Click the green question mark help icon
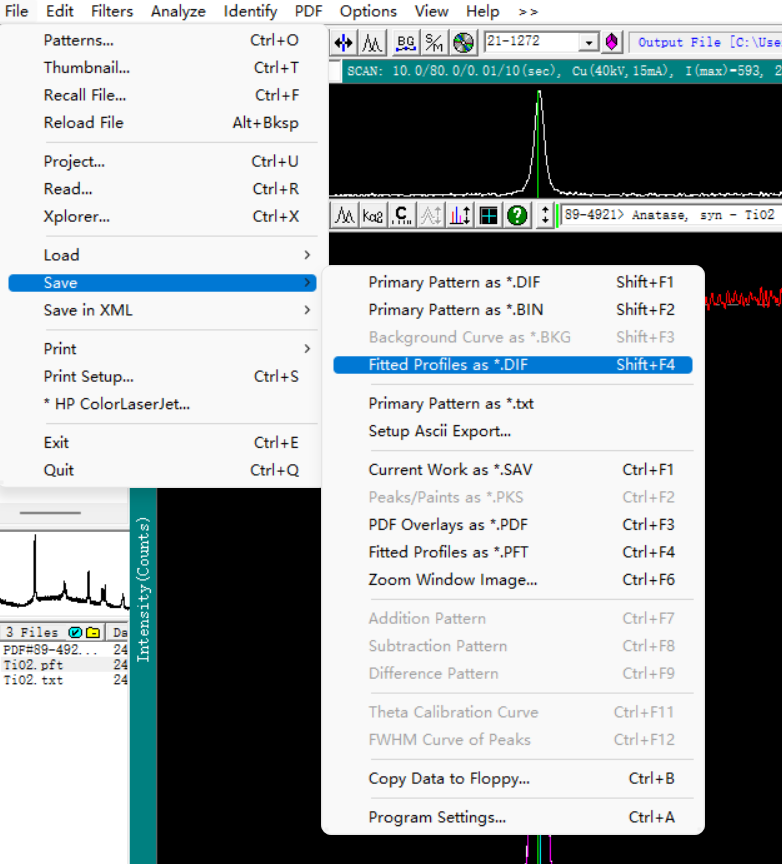Viewport: 782px width, 864px height. pyautogui.click(x=517, y=215)
